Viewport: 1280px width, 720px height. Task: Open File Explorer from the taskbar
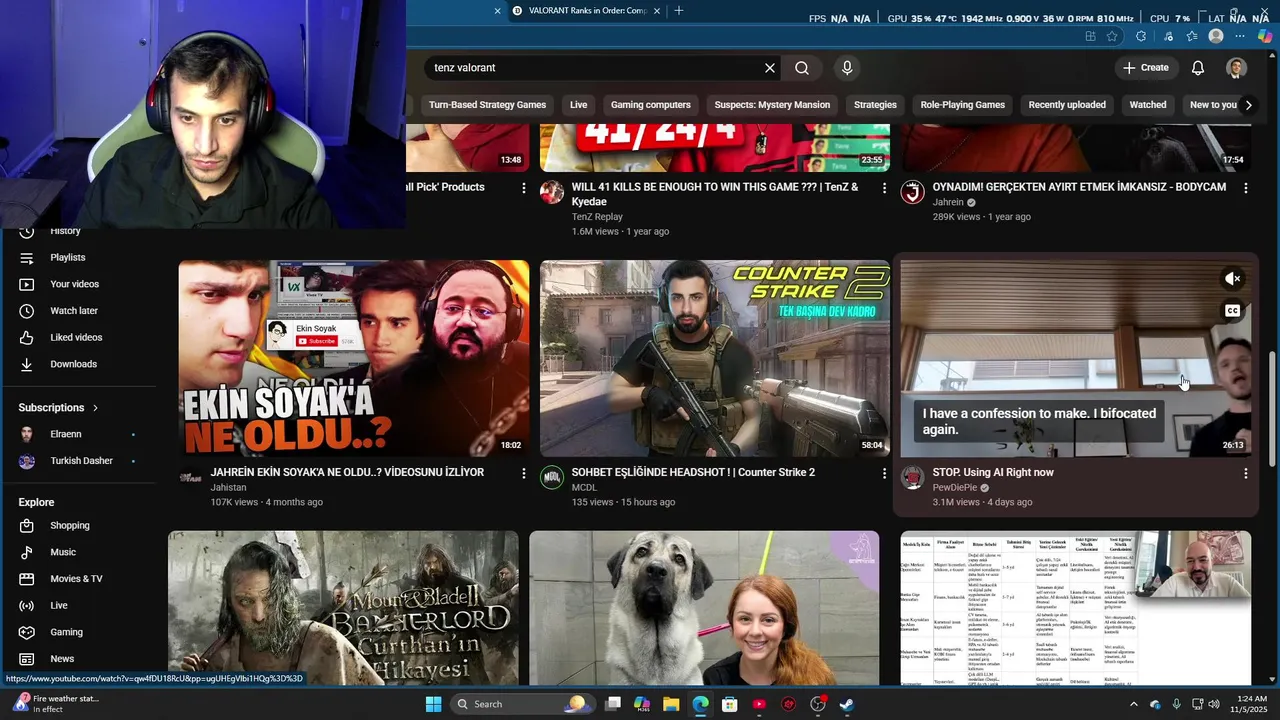tap(671, 704)
